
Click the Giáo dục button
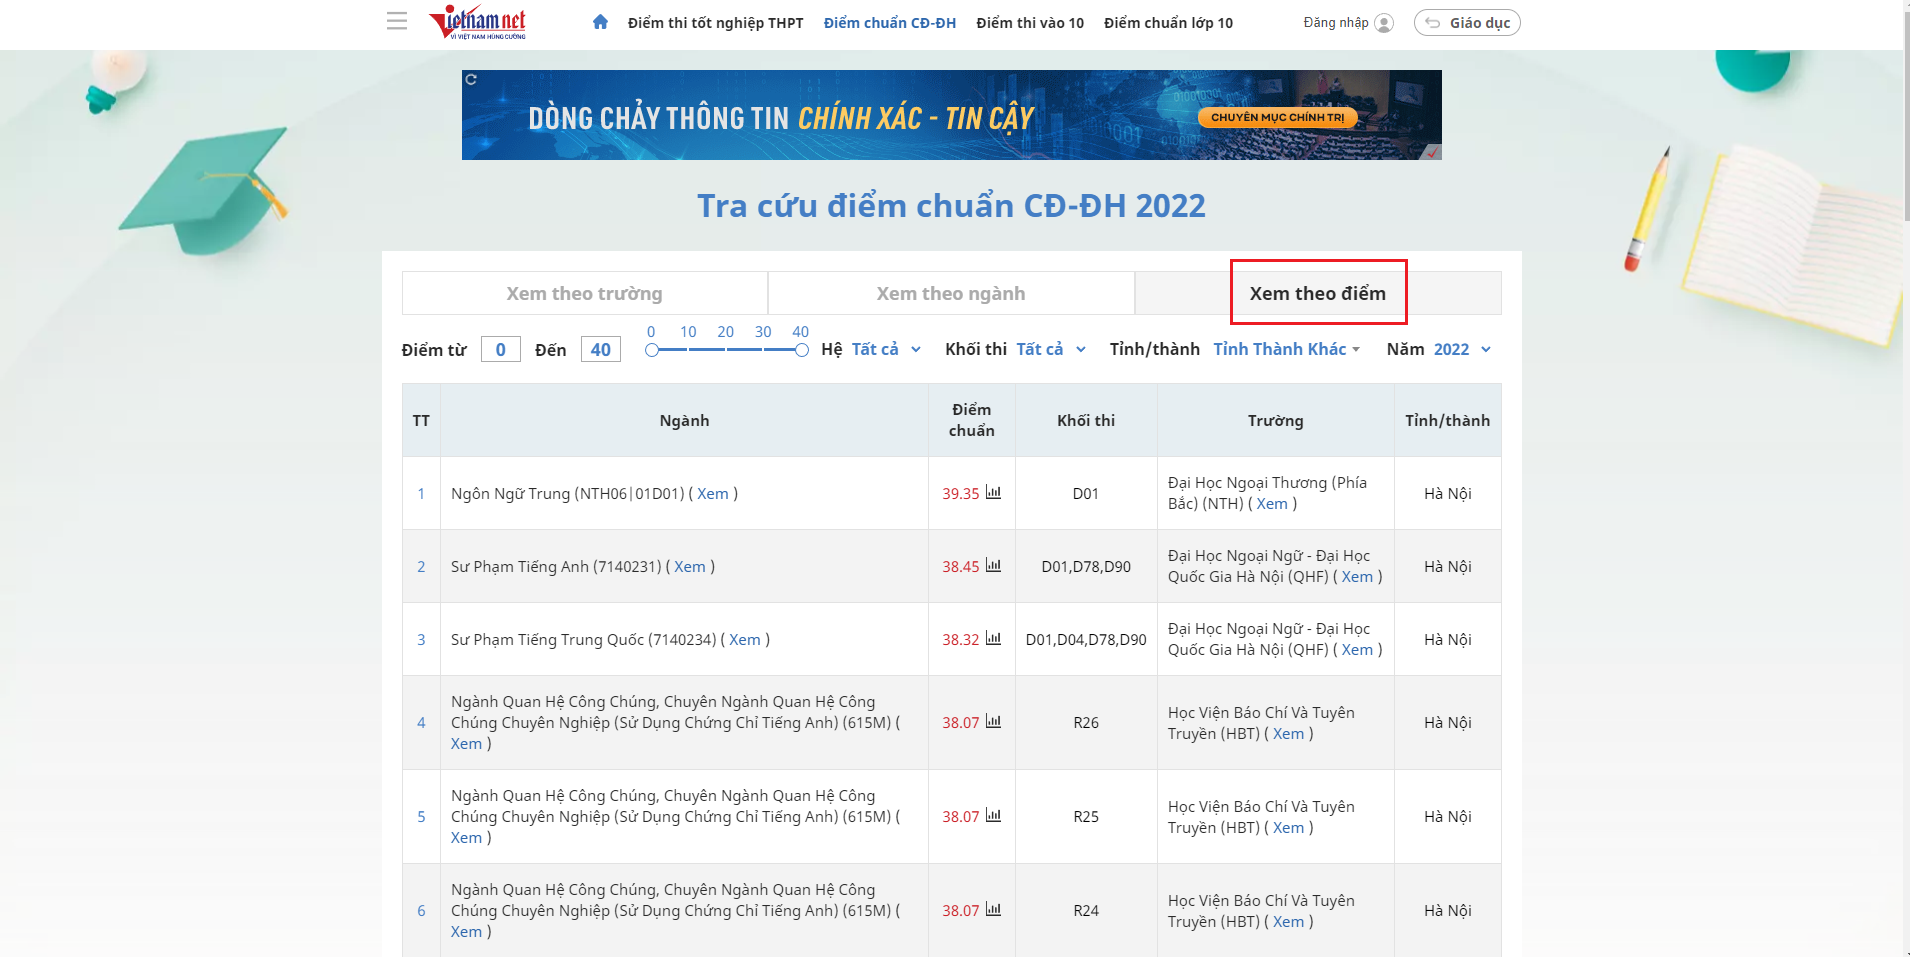pos(1466,23)
